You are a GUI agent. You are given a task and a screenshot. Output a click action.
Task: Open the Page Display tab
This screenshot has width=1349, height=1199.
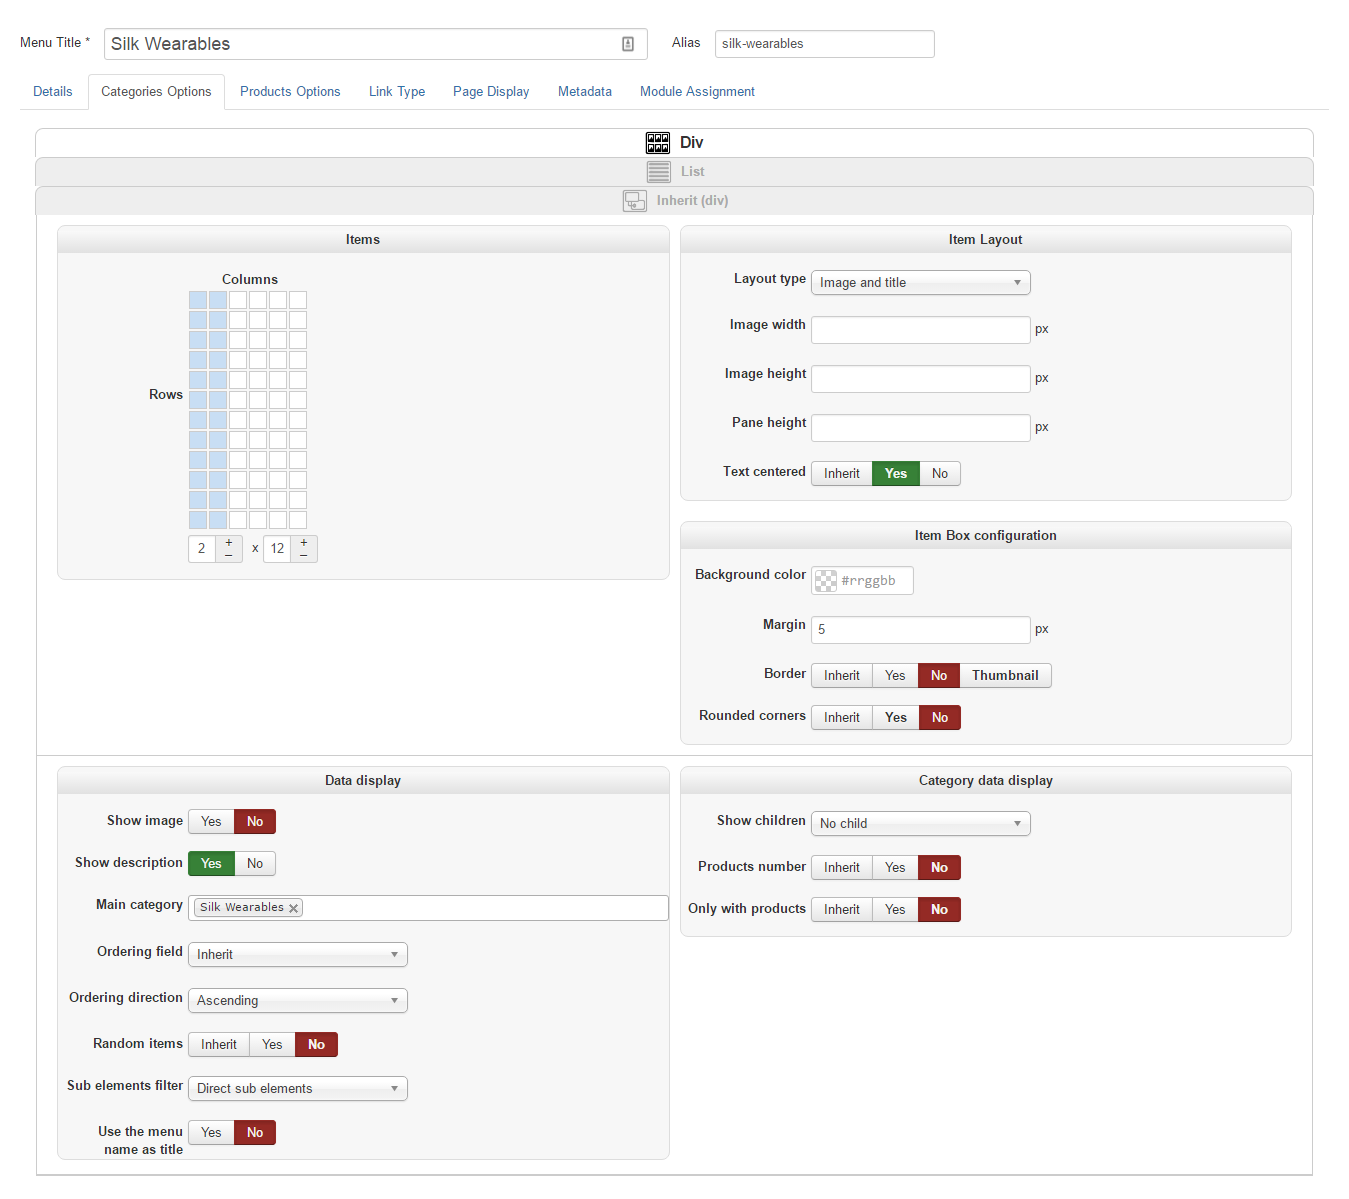[x=491, y=92]
